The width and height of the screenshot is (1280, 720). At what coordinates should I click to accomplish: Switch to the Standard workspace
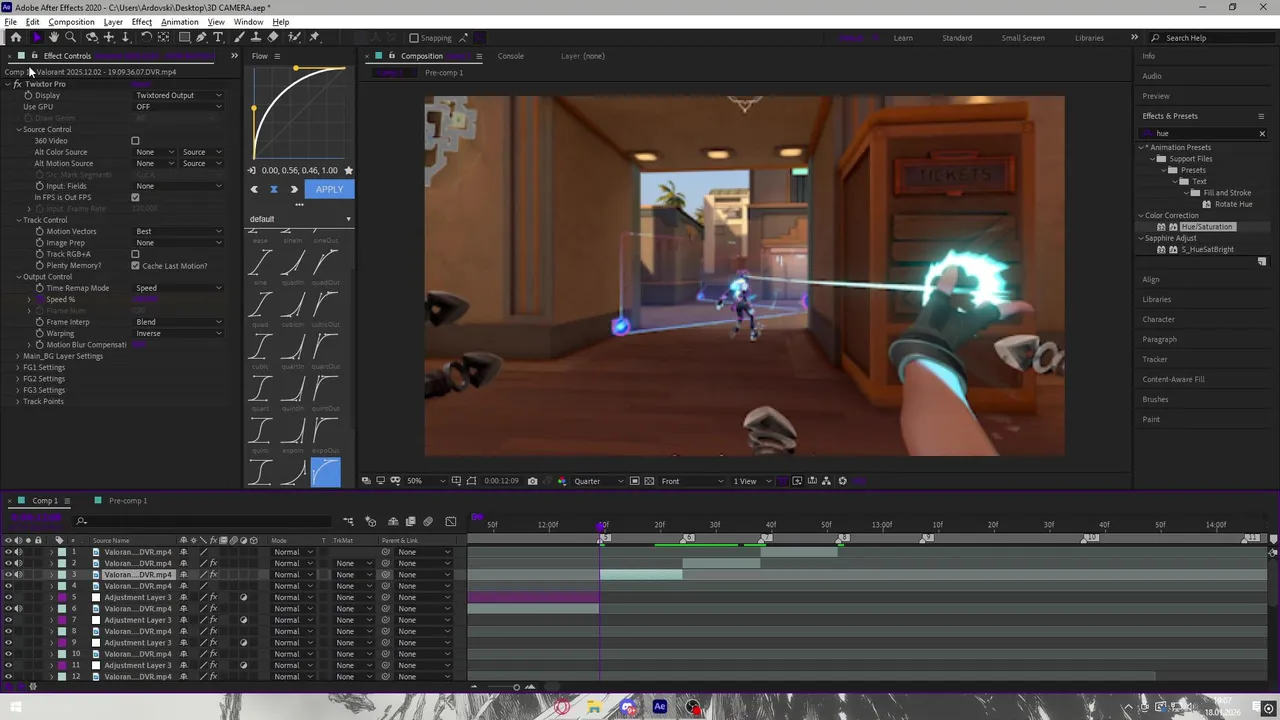(957, 38)
